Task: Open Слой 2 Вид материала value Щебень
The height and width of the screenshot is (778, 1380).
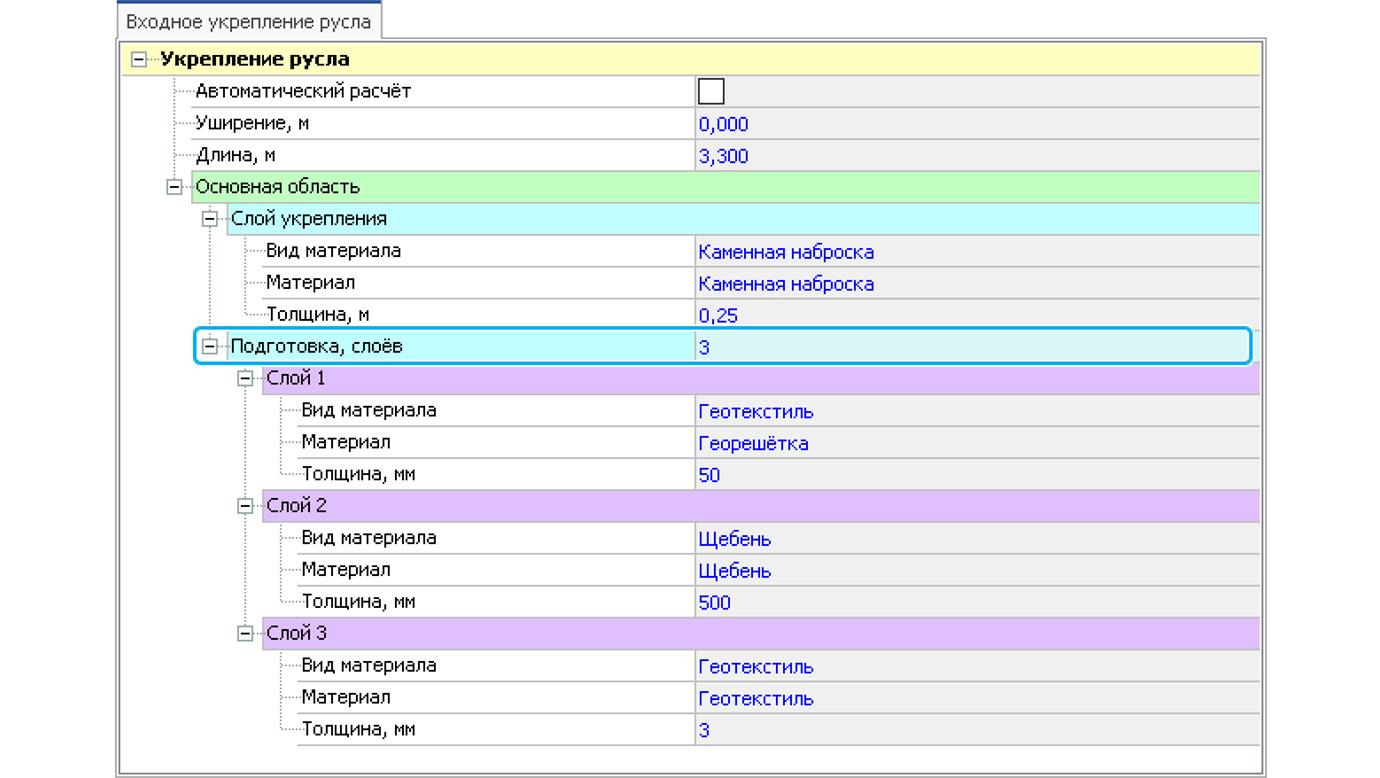Action: click(977, 538)
